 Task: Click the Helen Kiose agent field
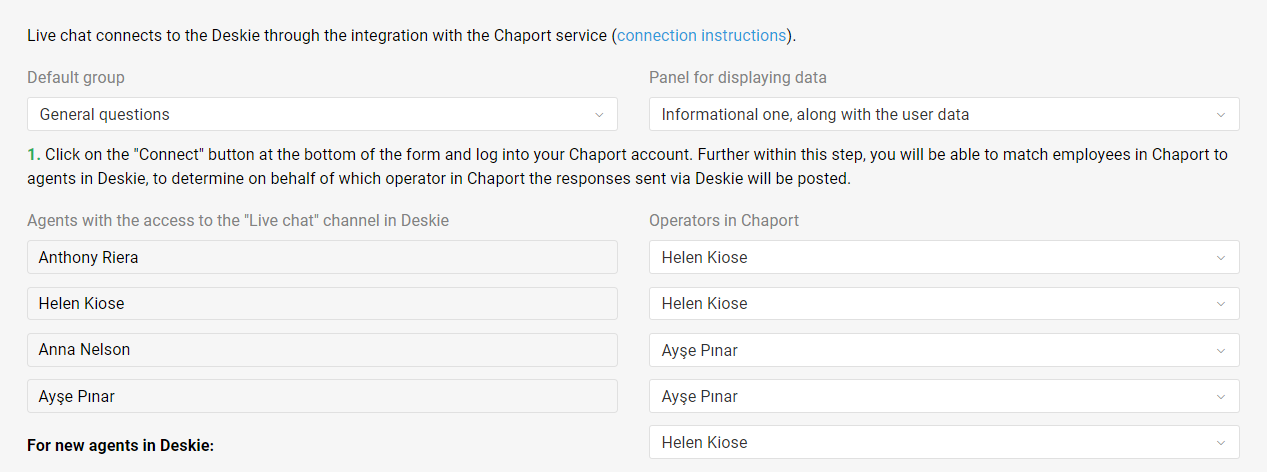tap(322, 303)
